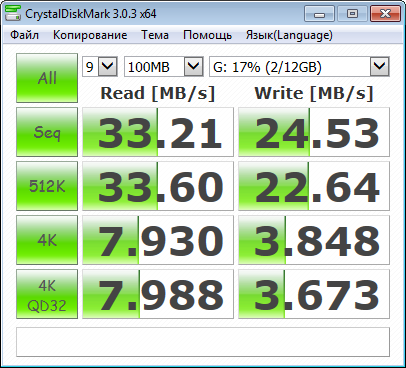
Task: Start the Seq benchmark test
Action: 47,132
